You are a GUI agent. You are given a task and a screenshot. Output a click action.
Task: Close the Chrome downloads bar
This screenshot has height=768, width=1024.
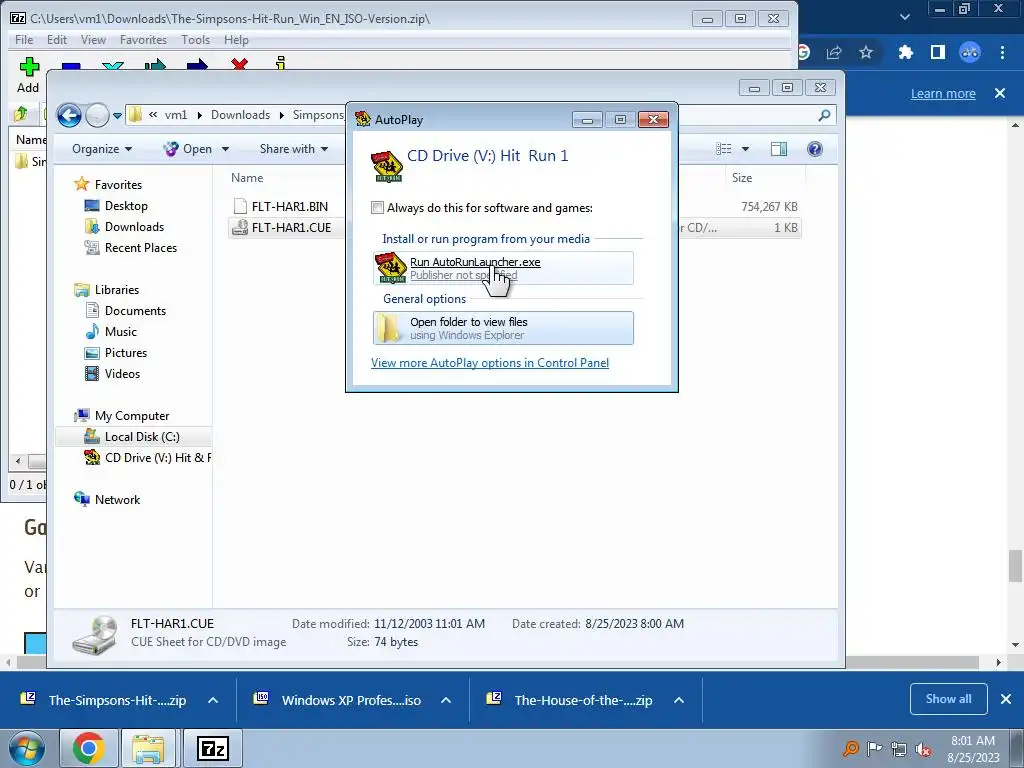(1006, 699)
